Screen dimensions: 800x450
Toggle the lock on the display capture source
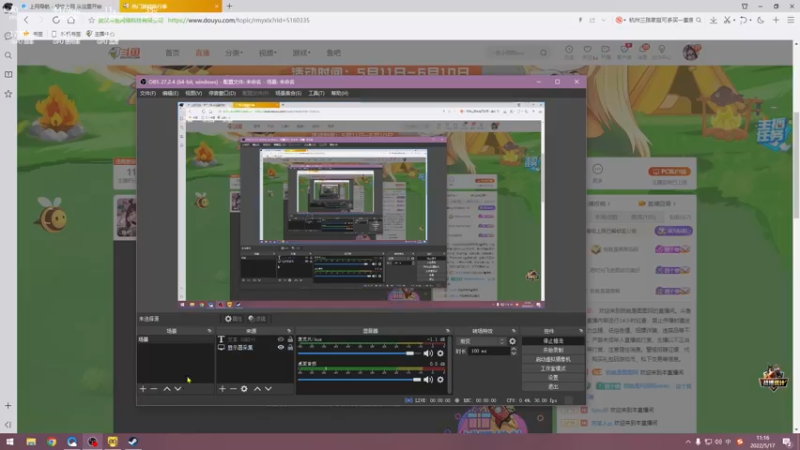click(x=290, y=347)
